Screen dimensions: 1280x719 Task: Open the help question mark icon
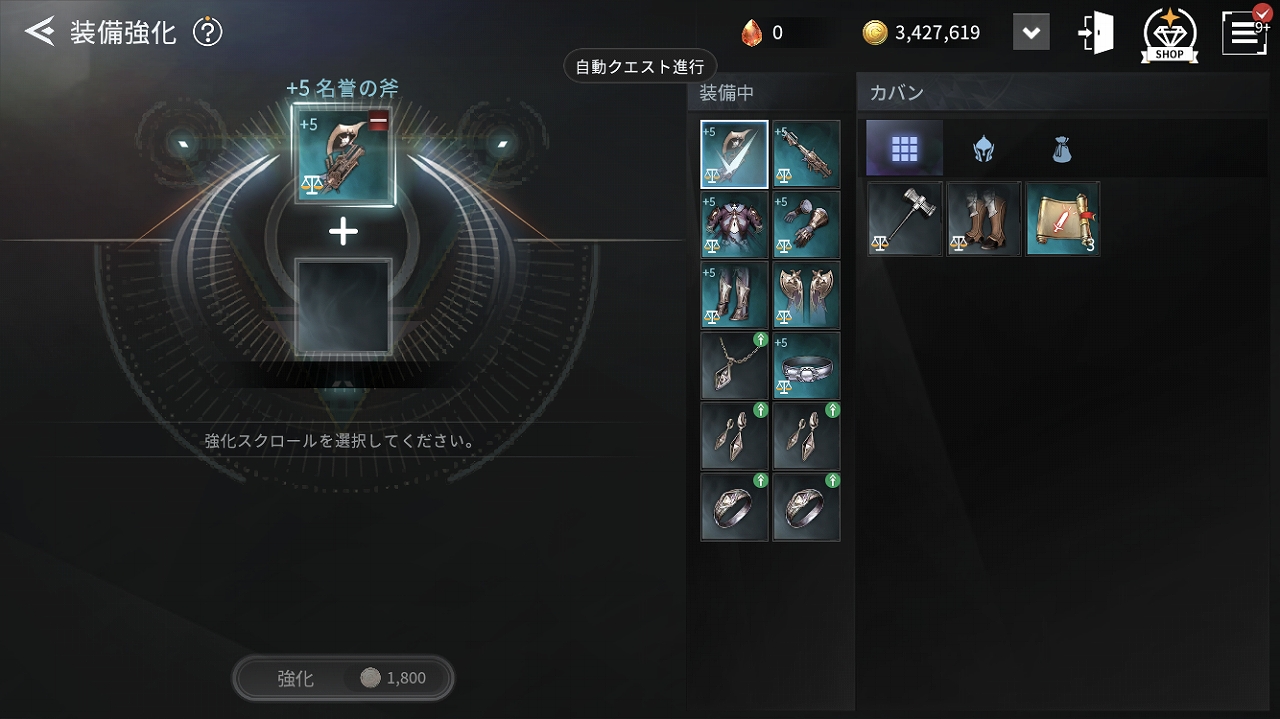pyautogui.click(x=207, y=32)
